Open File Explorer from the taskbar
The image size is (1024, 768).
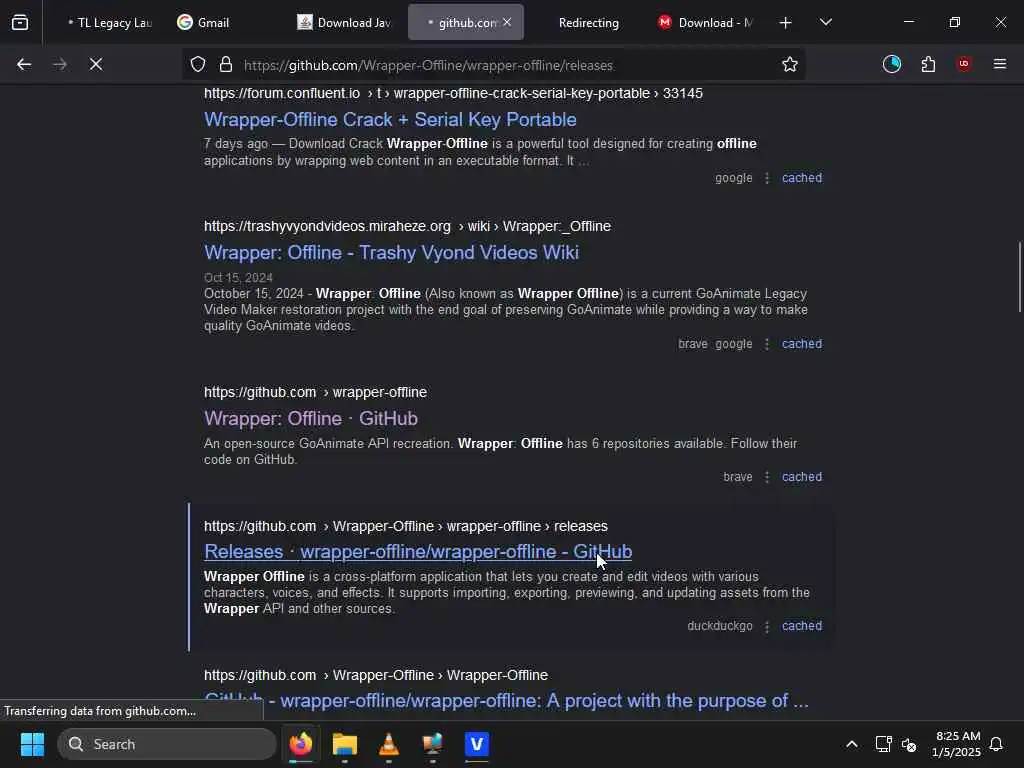(345, 744)
